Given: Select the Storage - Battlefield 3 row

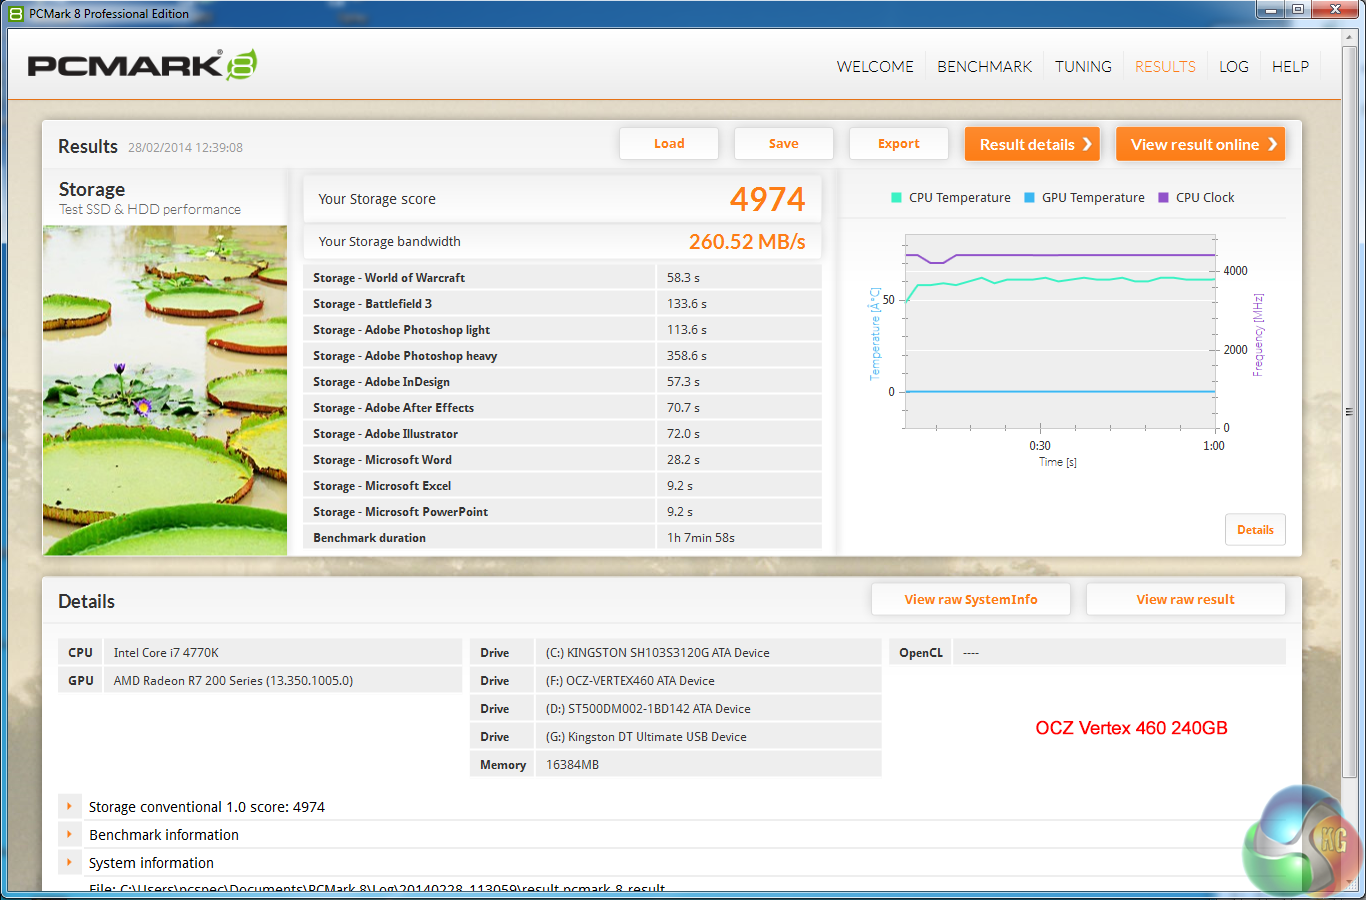Looking at the screenshot, I should [562, 304].
